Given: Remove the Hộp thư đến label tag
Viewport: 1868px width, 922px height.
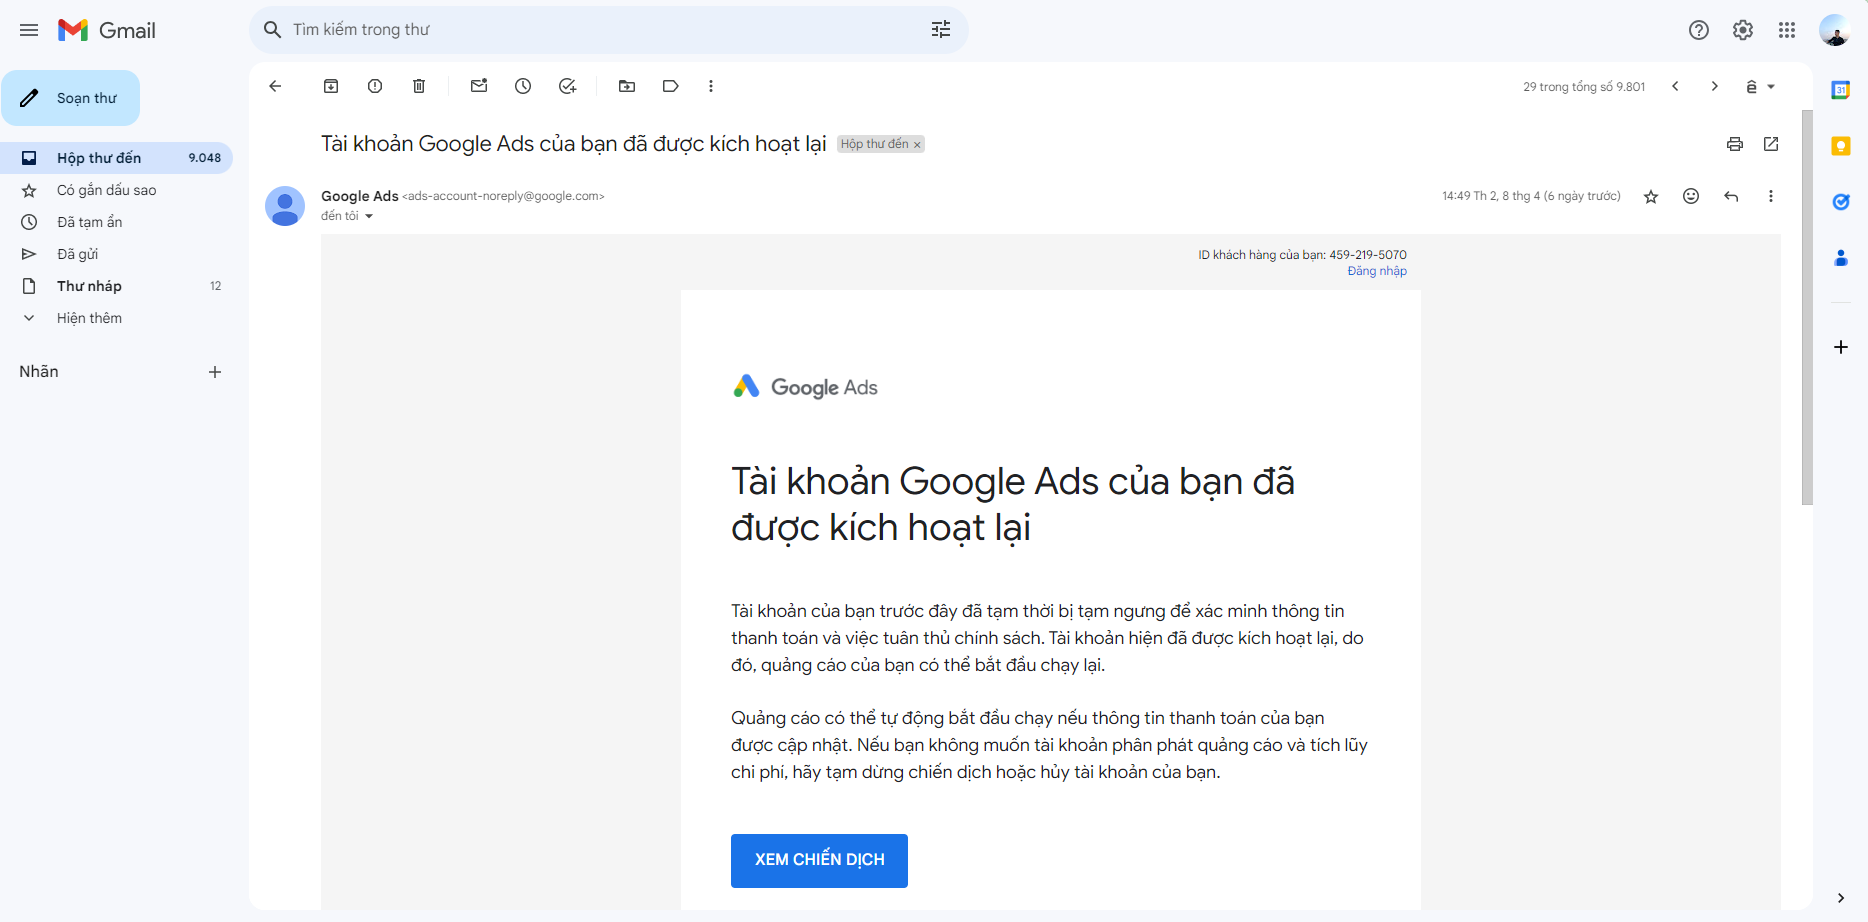Looking at the screenshot, I should pos(917,145).
